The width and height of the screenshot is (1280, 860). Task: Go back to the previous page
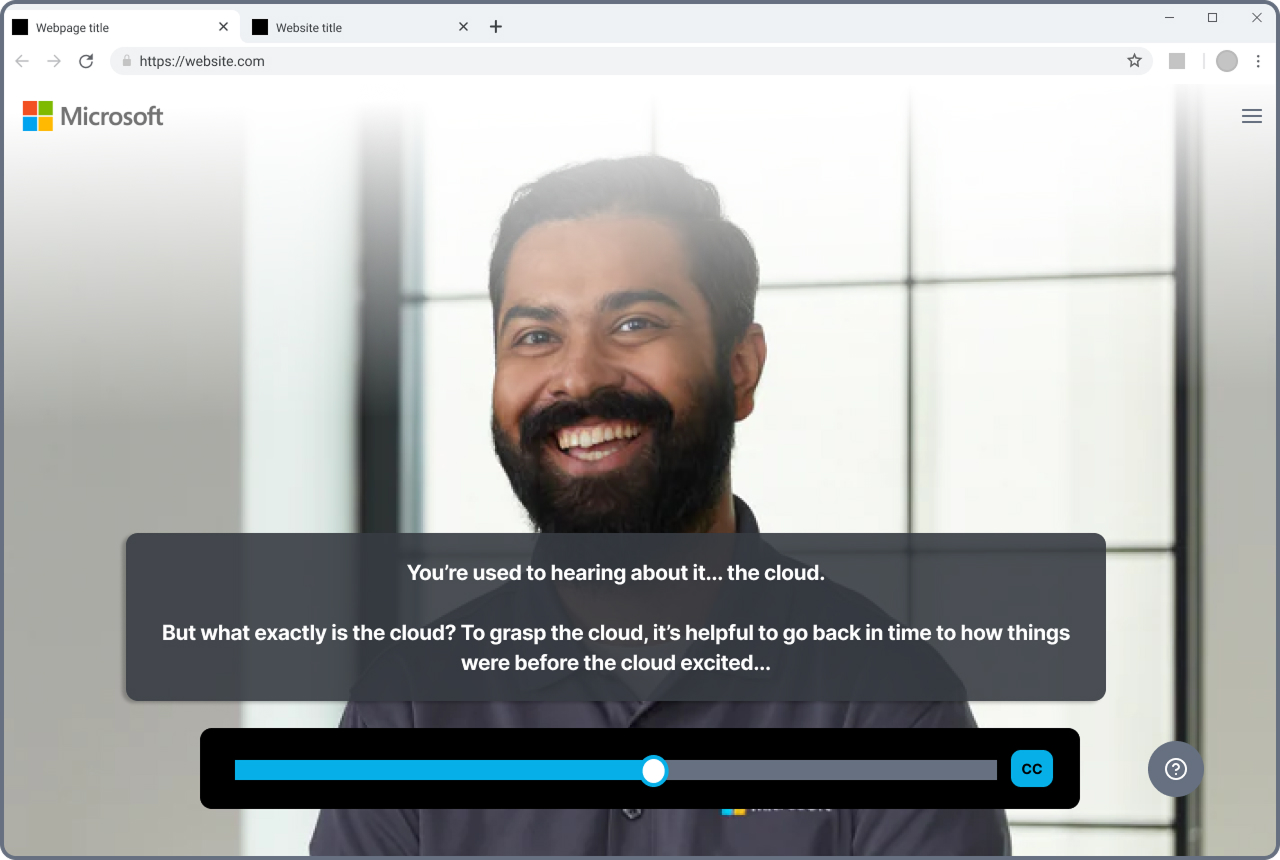pos(22,61)
